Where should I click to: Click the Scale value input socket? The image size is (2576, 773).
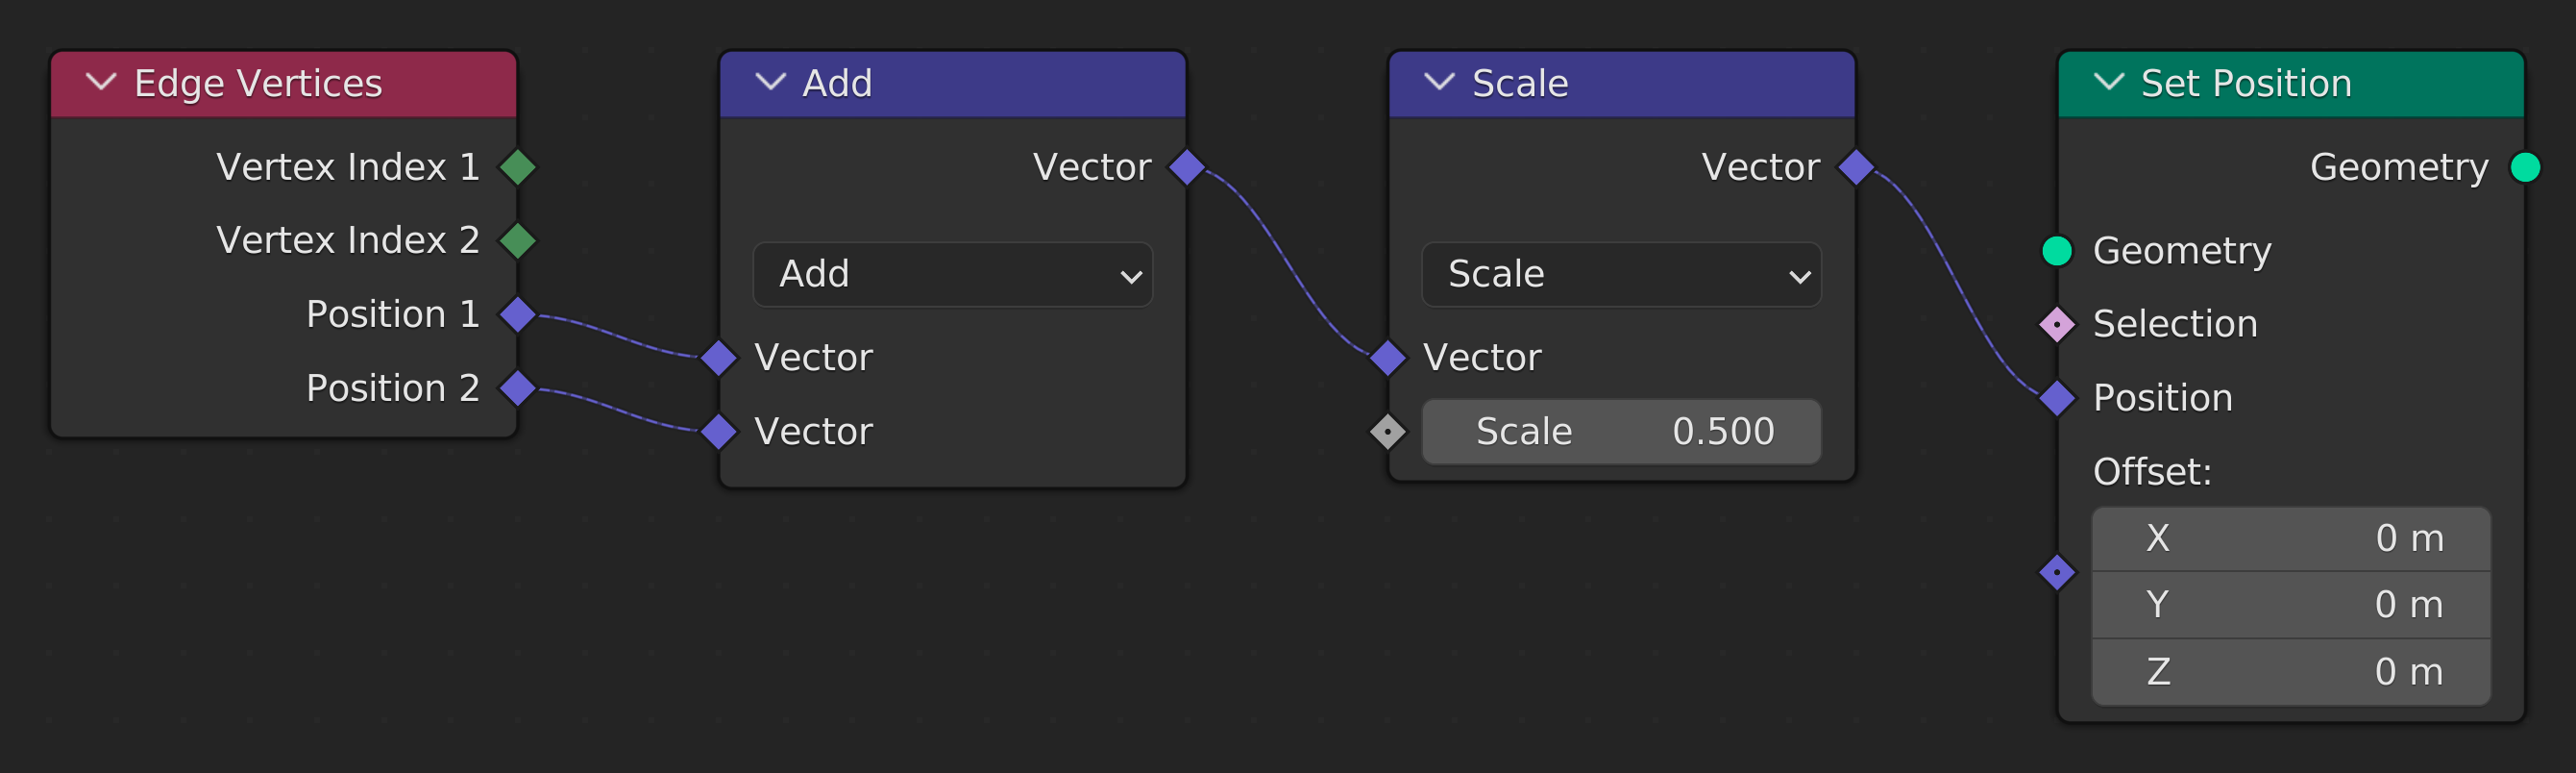click(x=1388, y=432)
